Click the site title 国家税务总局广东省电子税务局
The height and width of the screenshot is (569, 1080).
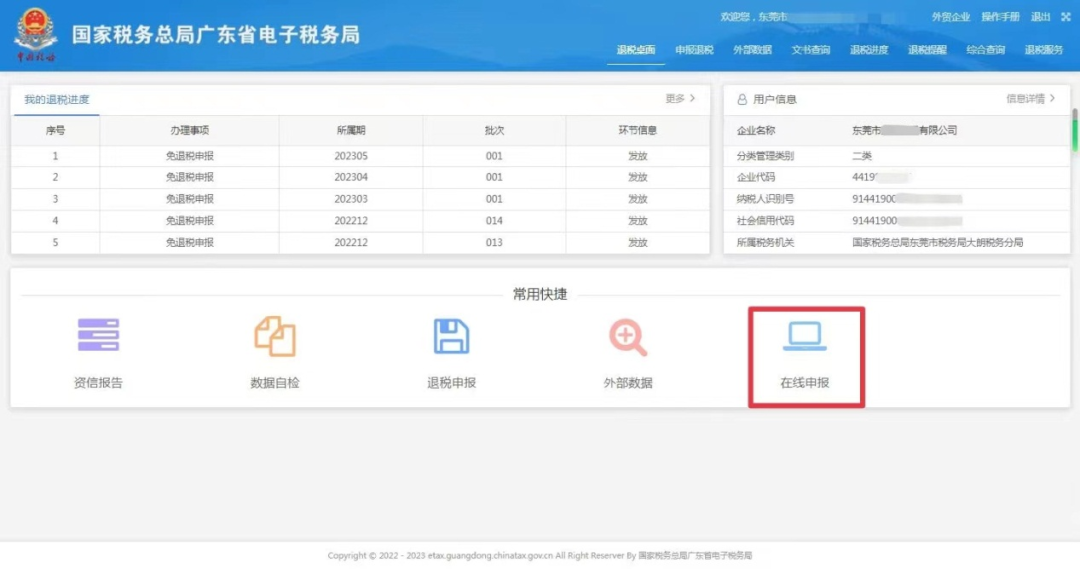click(216, 34)
